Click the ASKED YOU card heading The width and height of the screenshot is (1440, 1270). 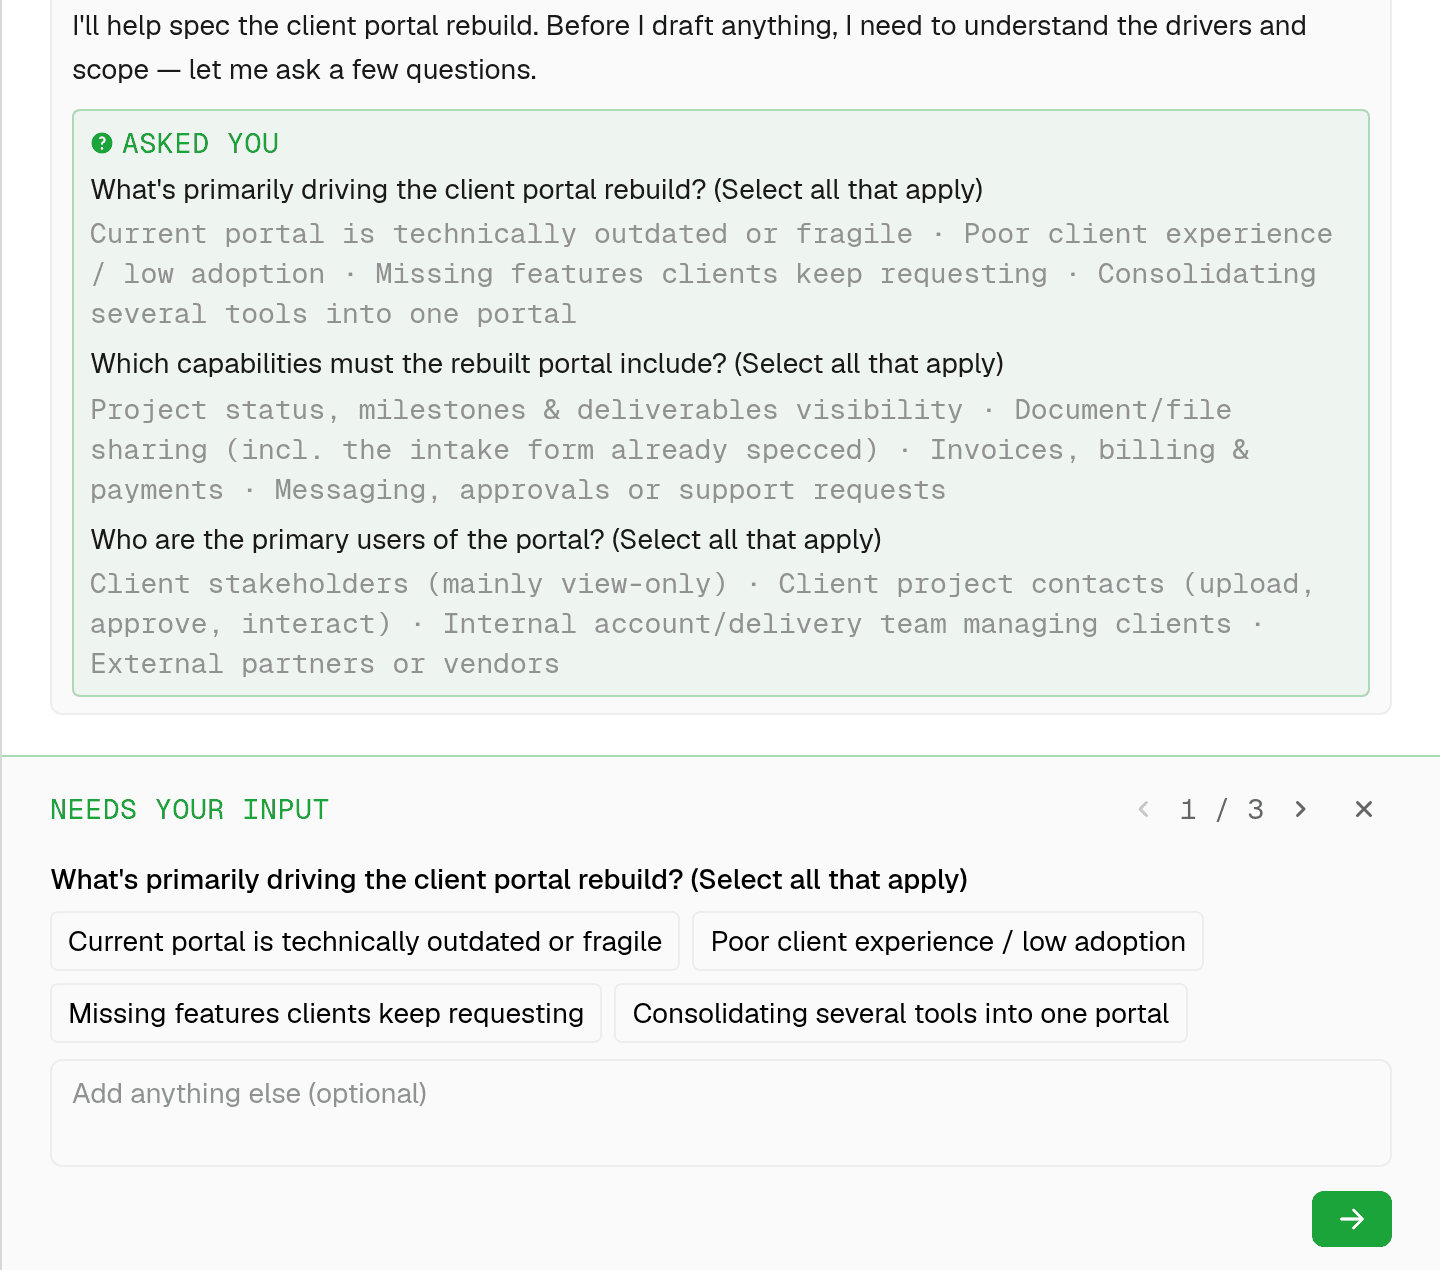point(200,144)
